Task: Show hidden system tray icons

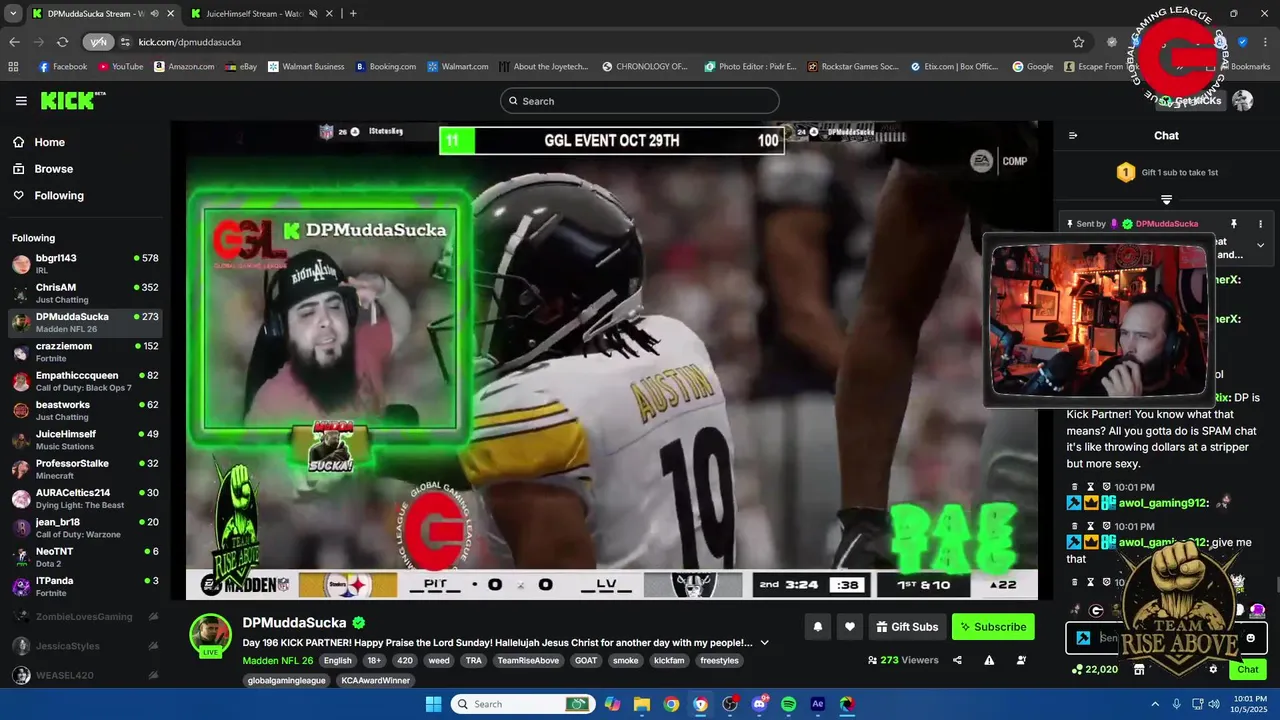Action: 1155,704
